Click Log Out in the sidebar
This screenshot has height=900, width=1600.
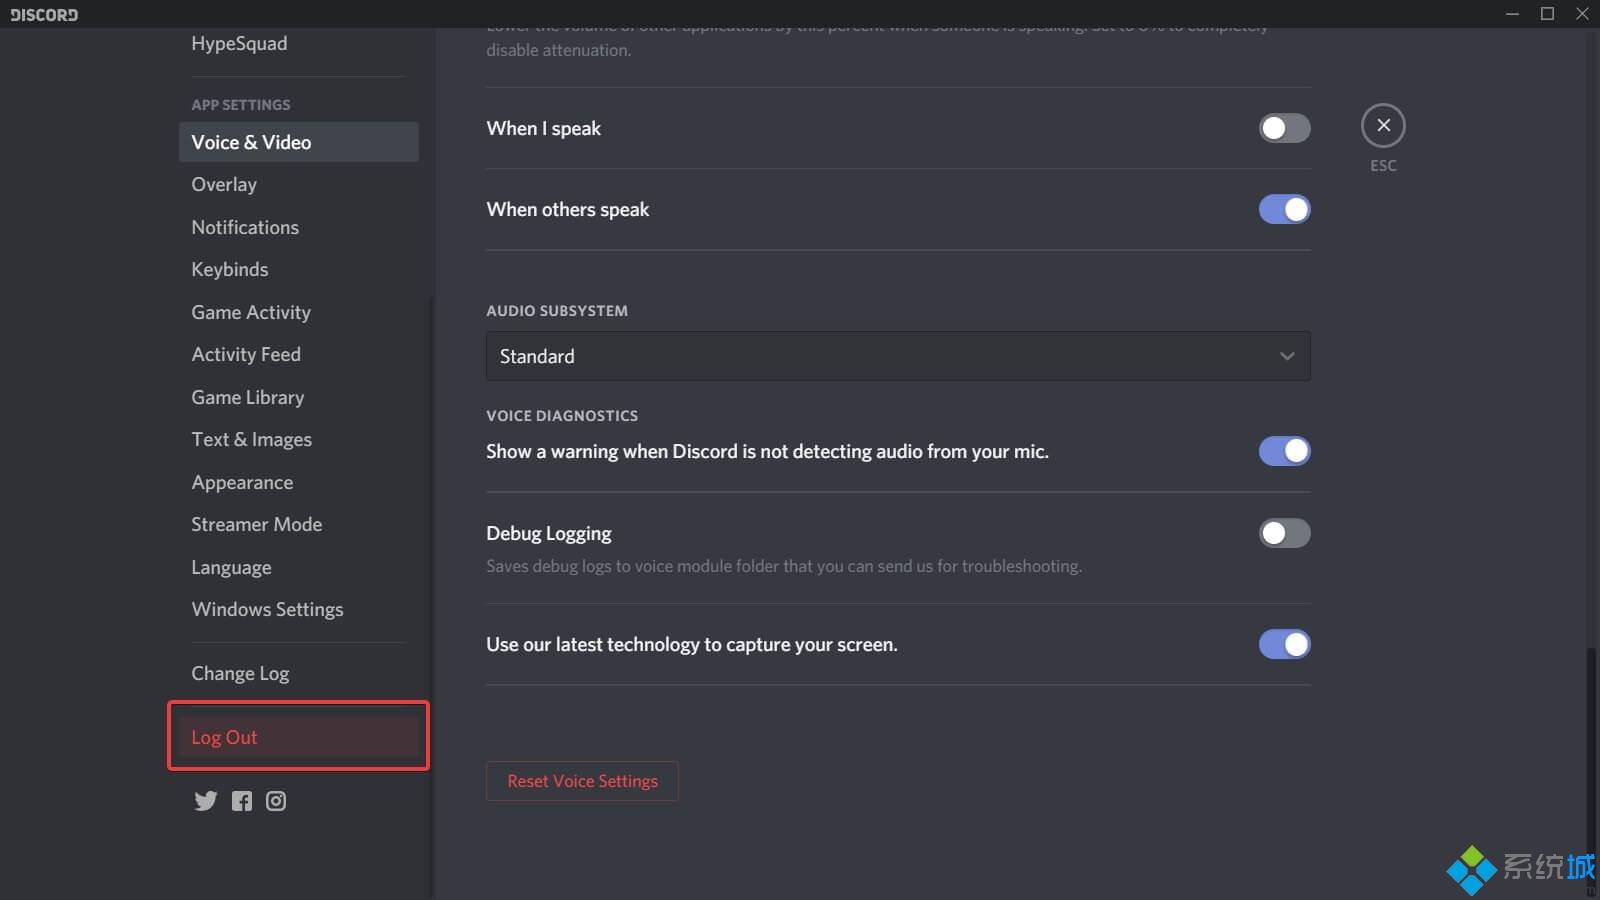[298, 737]
